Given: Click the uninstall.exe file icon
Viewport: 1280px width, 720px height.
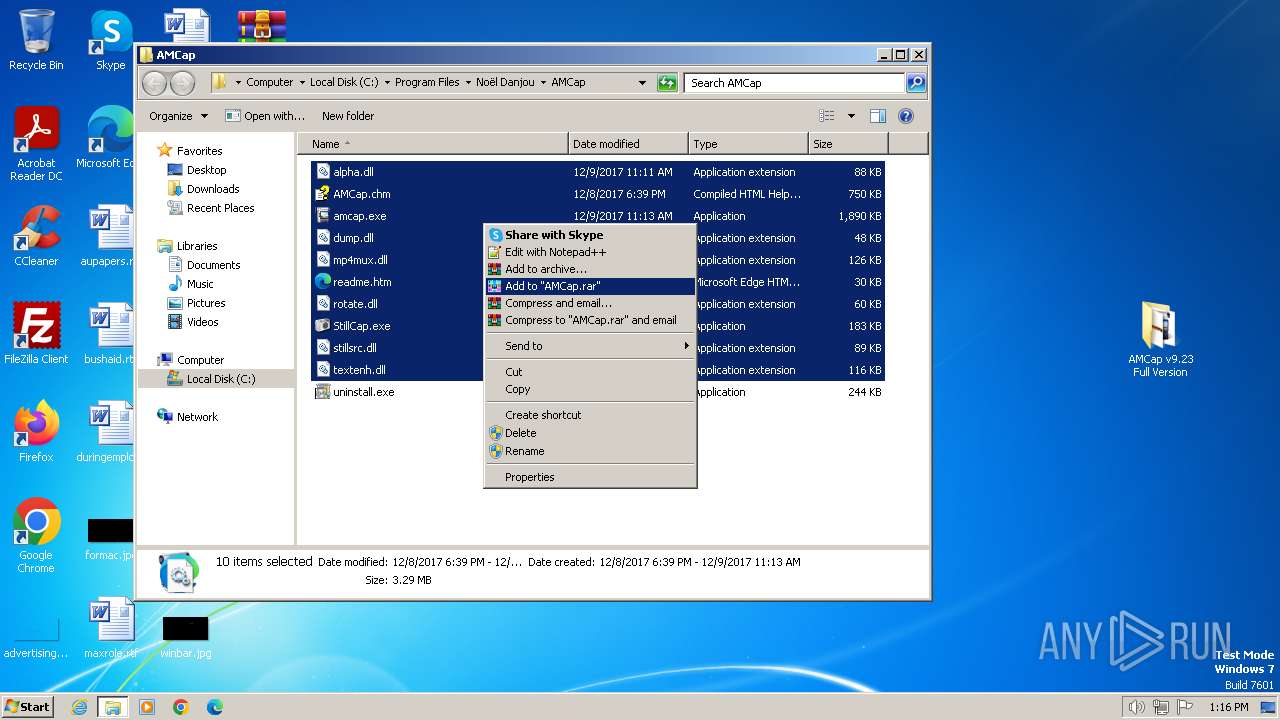Looking at the screenshot, I should click(x=323, y=392).
